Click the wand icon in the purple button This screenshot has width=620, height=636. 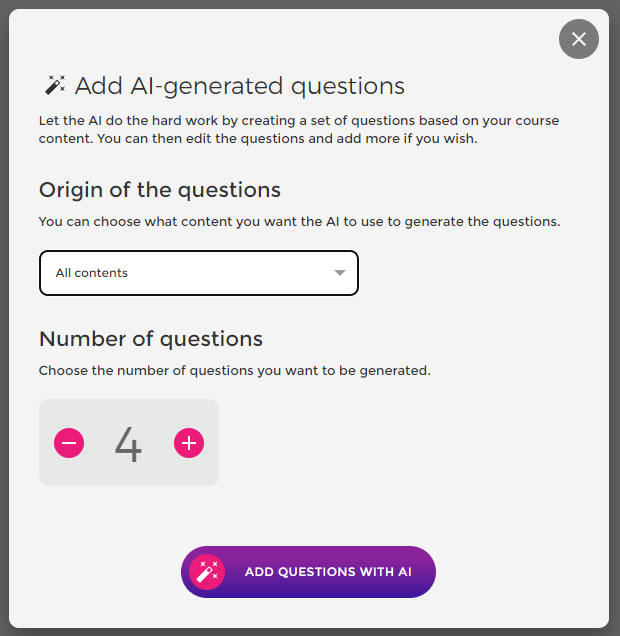[x=207, y=572]
